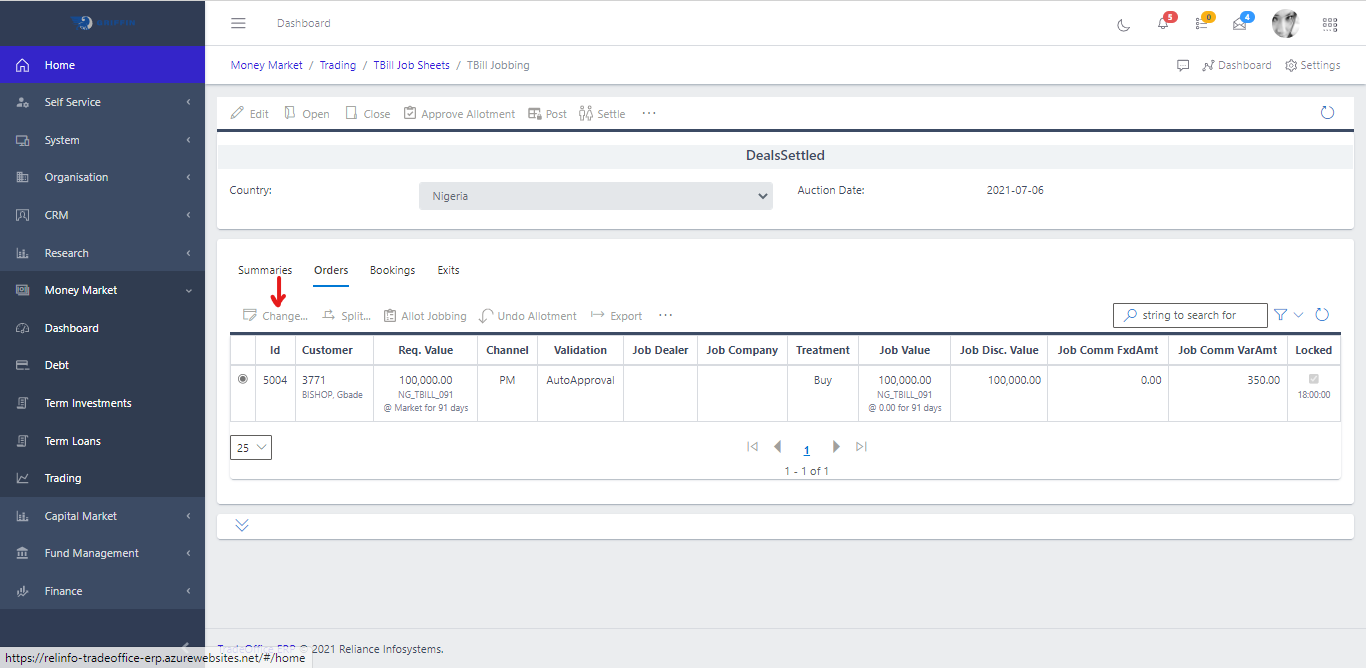This screenshot has height=668, width=1366.
Task: Go to next page in pagination
Action: tap(836, 447)
